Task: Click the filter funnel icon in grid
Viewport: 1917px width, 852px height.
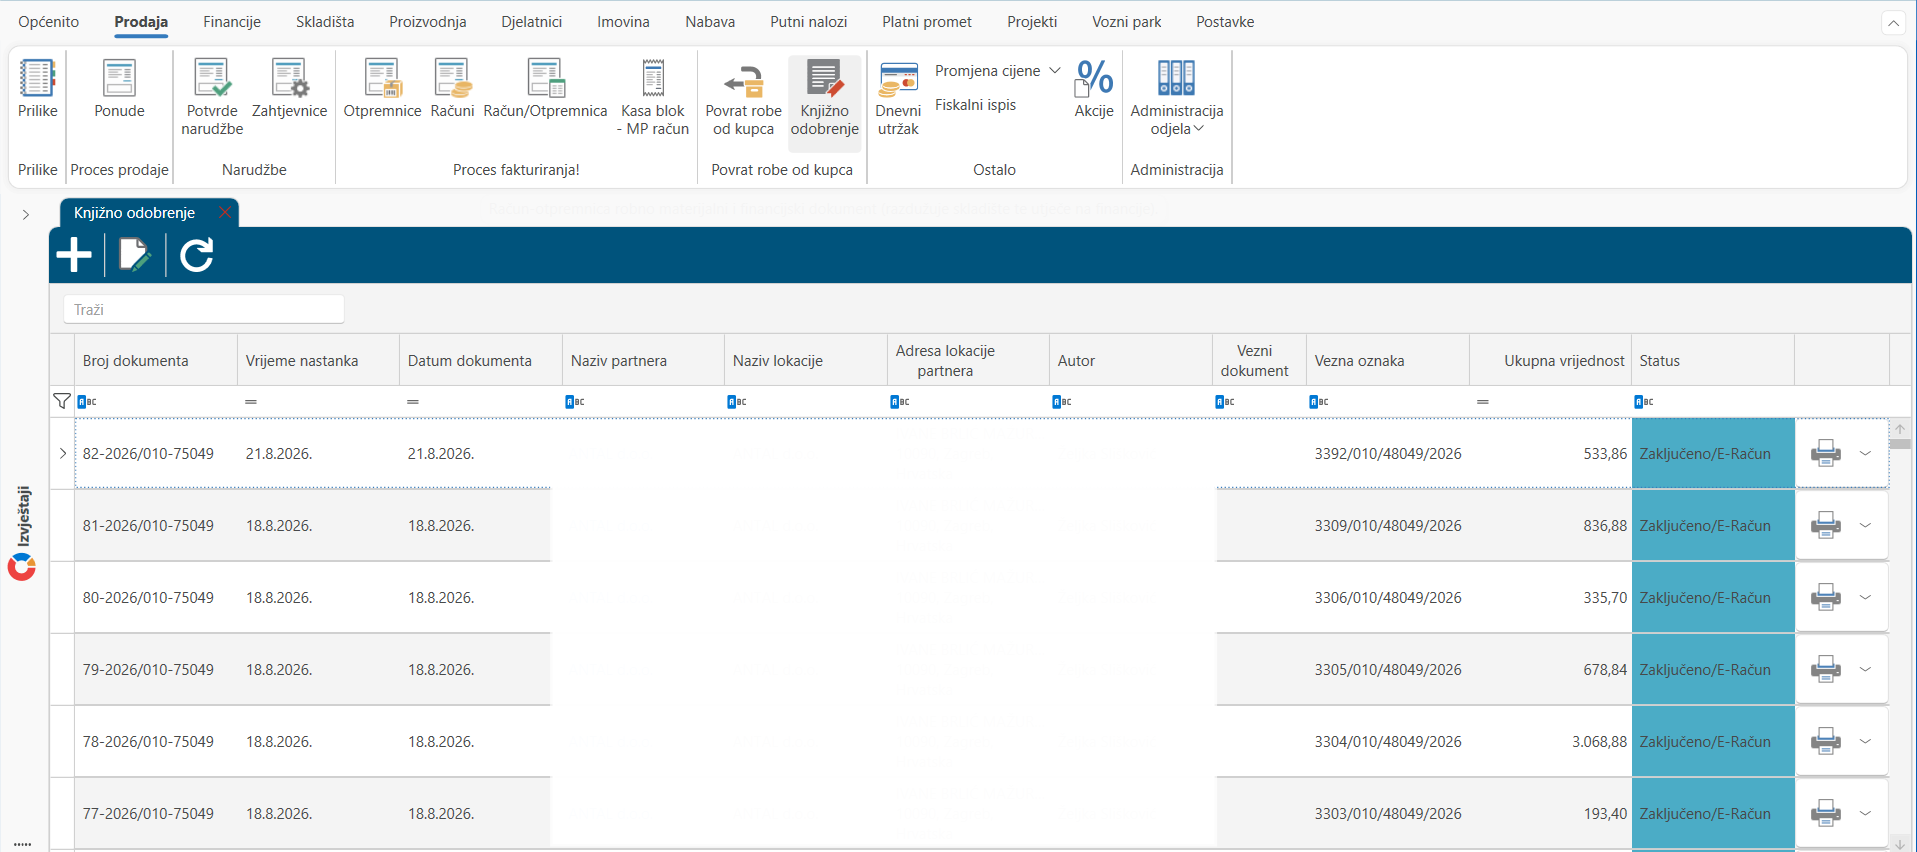Action: coord(62,401)
